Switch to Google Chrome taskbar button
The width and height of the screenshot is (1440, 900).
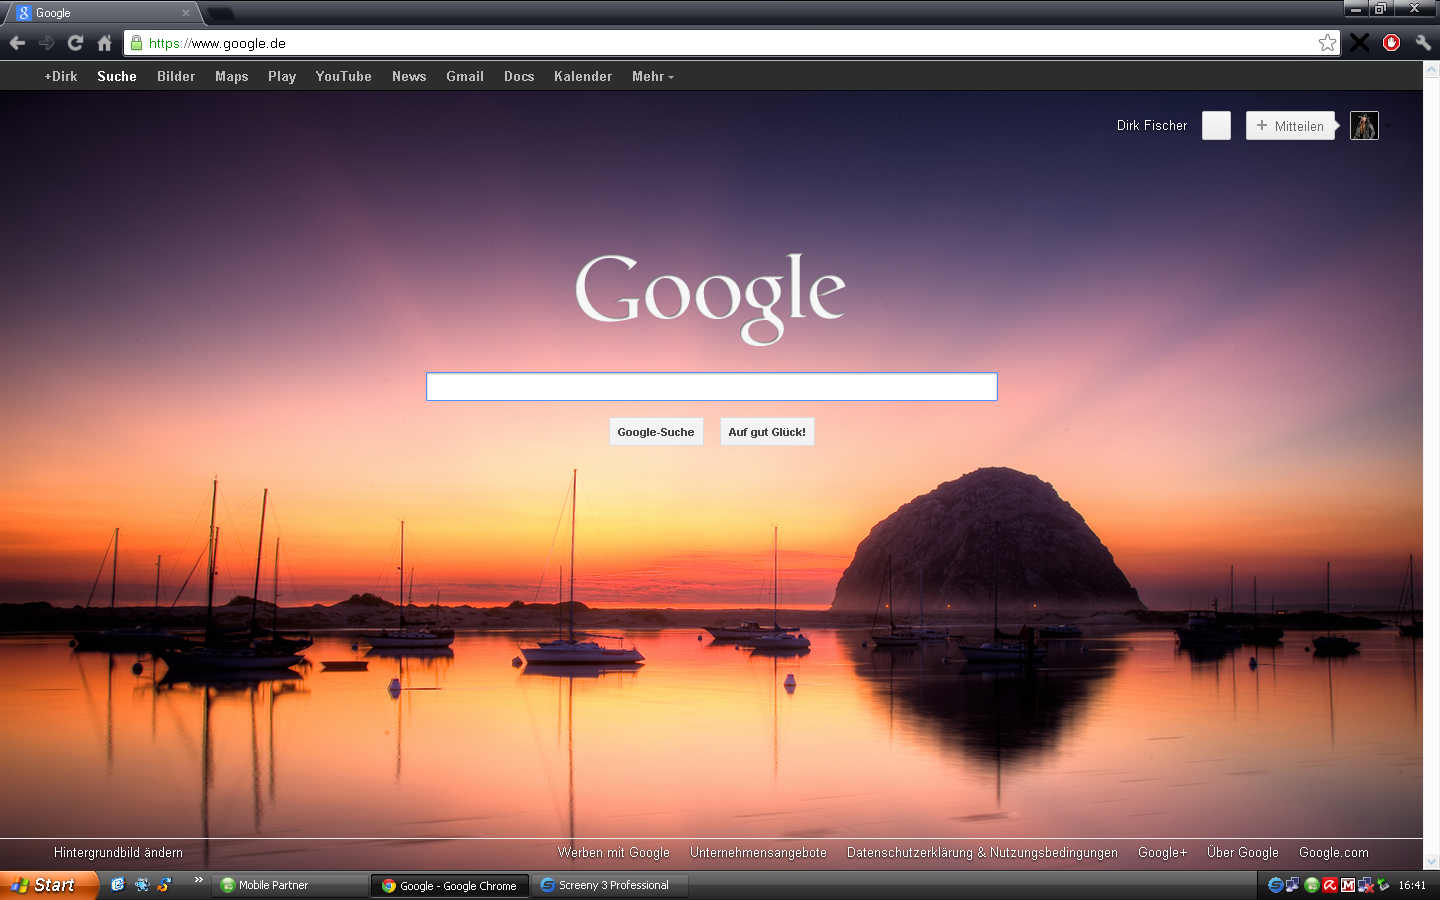(450, 885)
